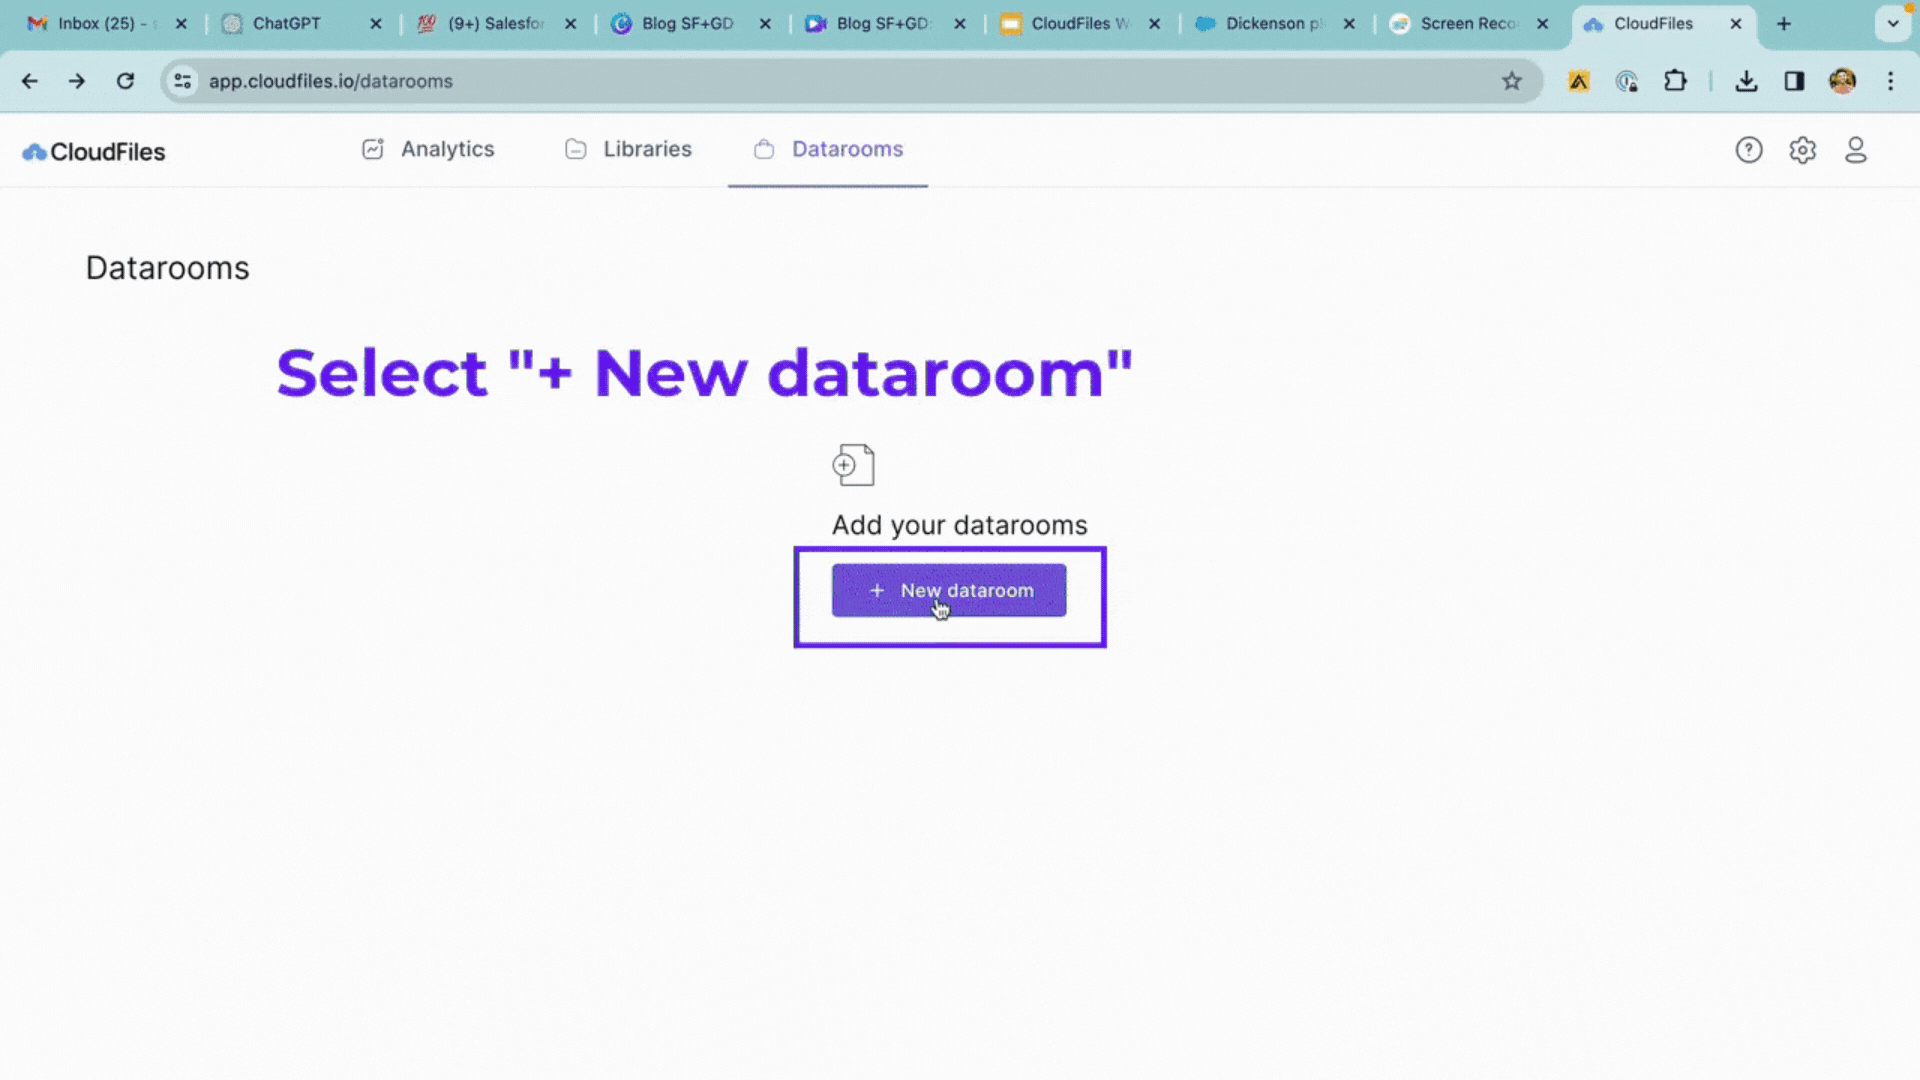Open the settings gear icon
This screenshot has height=1080, width=1920.
[1801, 149]
